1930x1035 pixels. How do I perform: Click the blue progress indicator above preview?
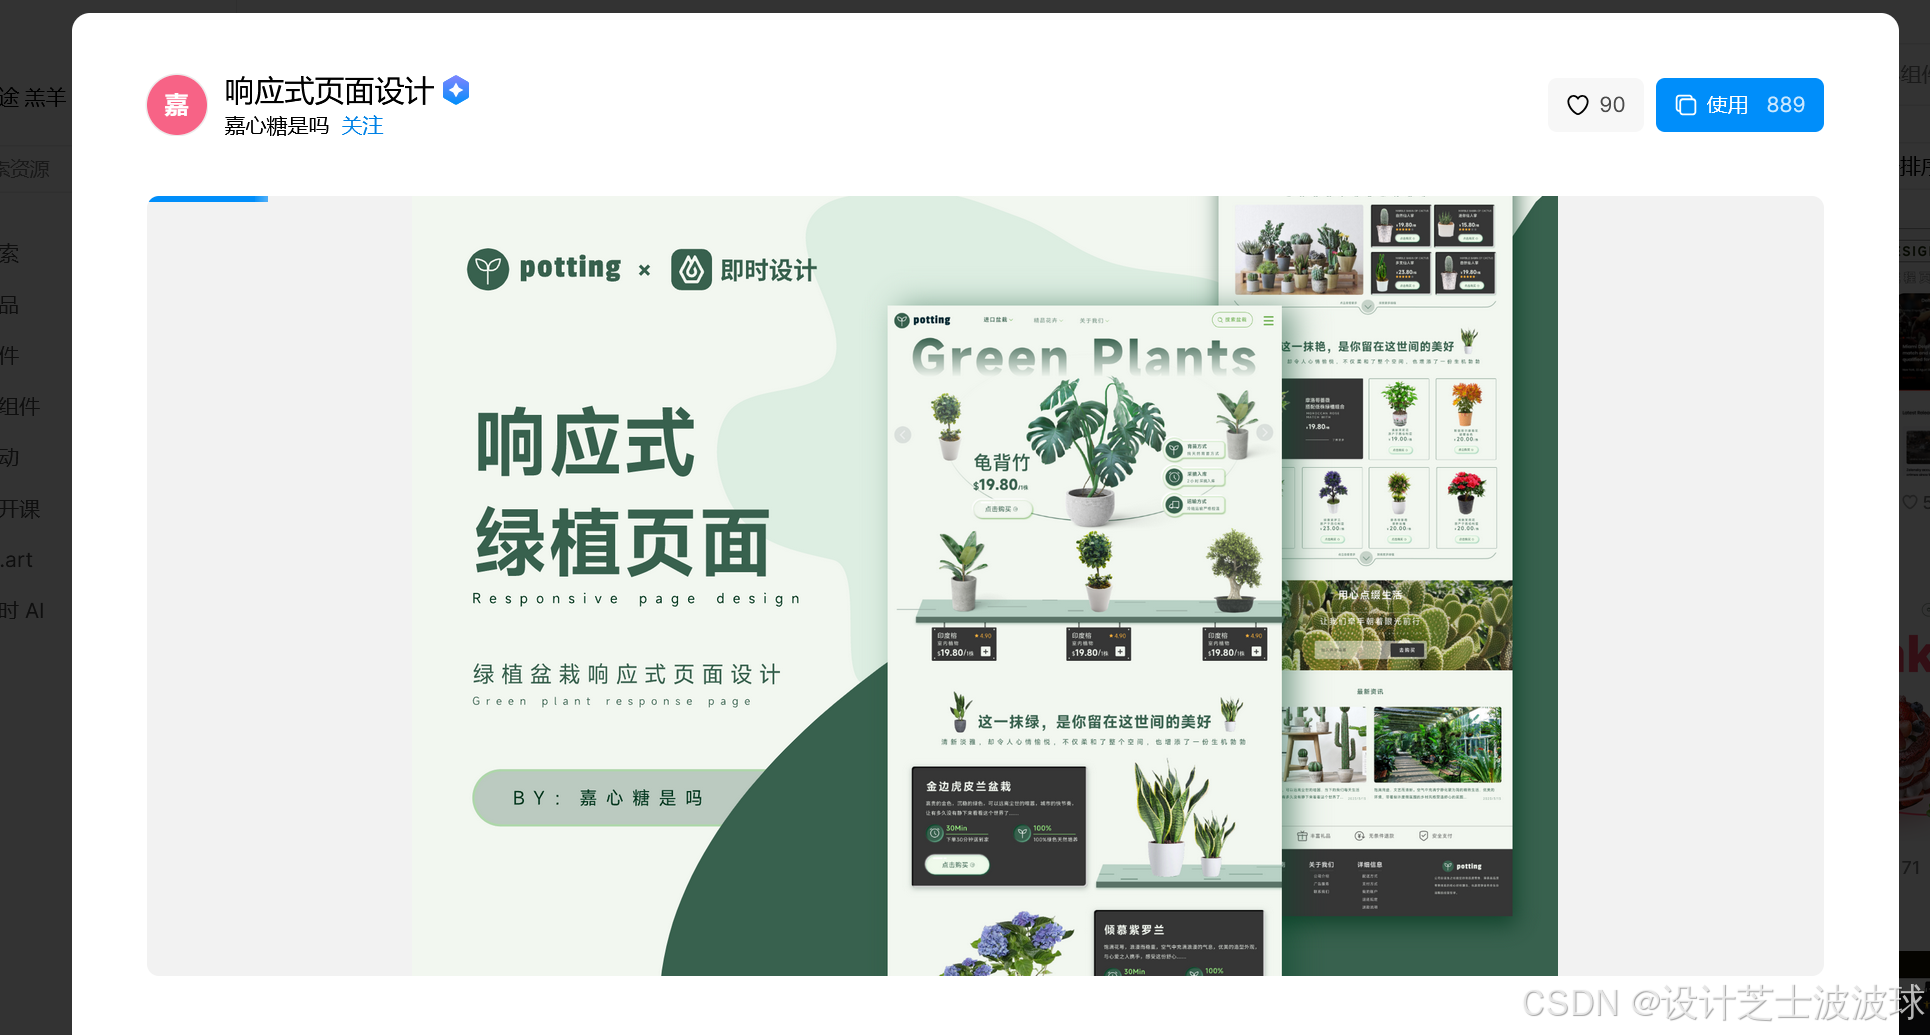pos(208,199)
